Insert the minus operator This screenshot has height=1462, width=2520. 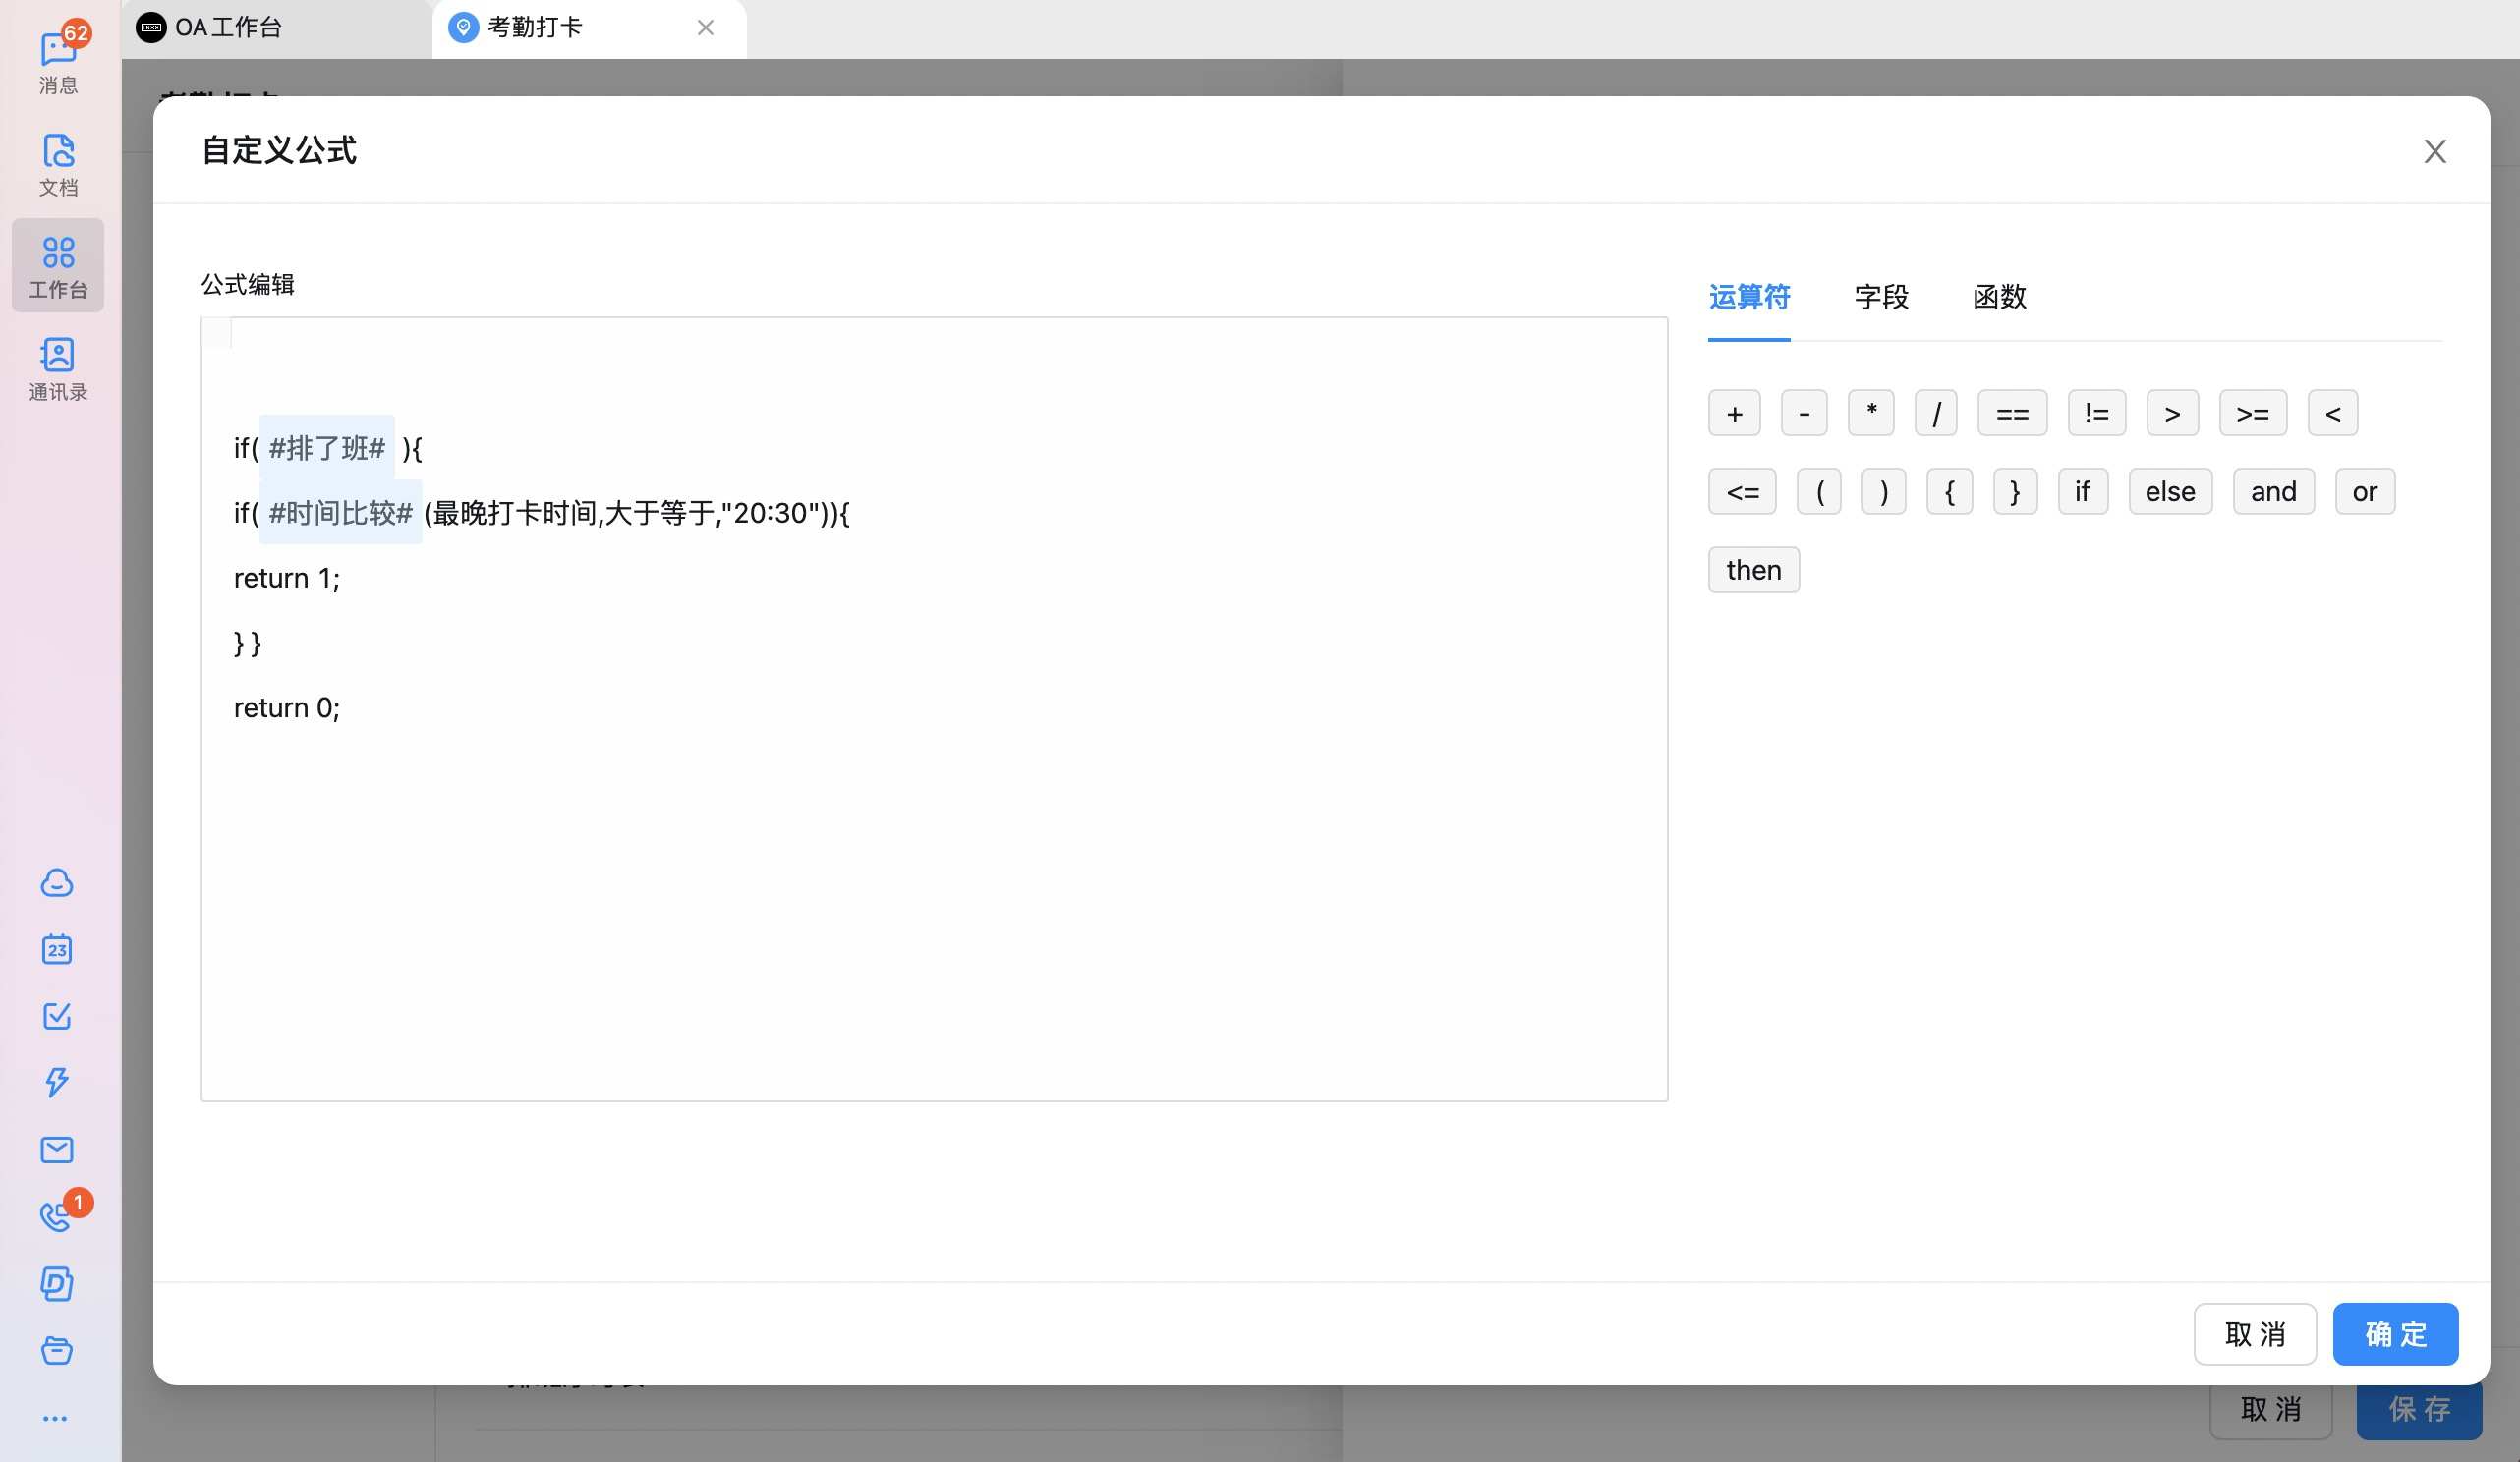point(1804,413)
